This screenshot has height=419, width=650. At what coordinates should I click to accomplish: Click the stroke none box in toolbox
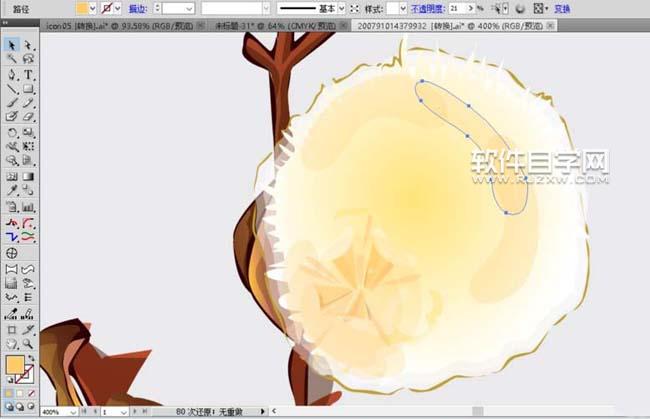[26, 375]
